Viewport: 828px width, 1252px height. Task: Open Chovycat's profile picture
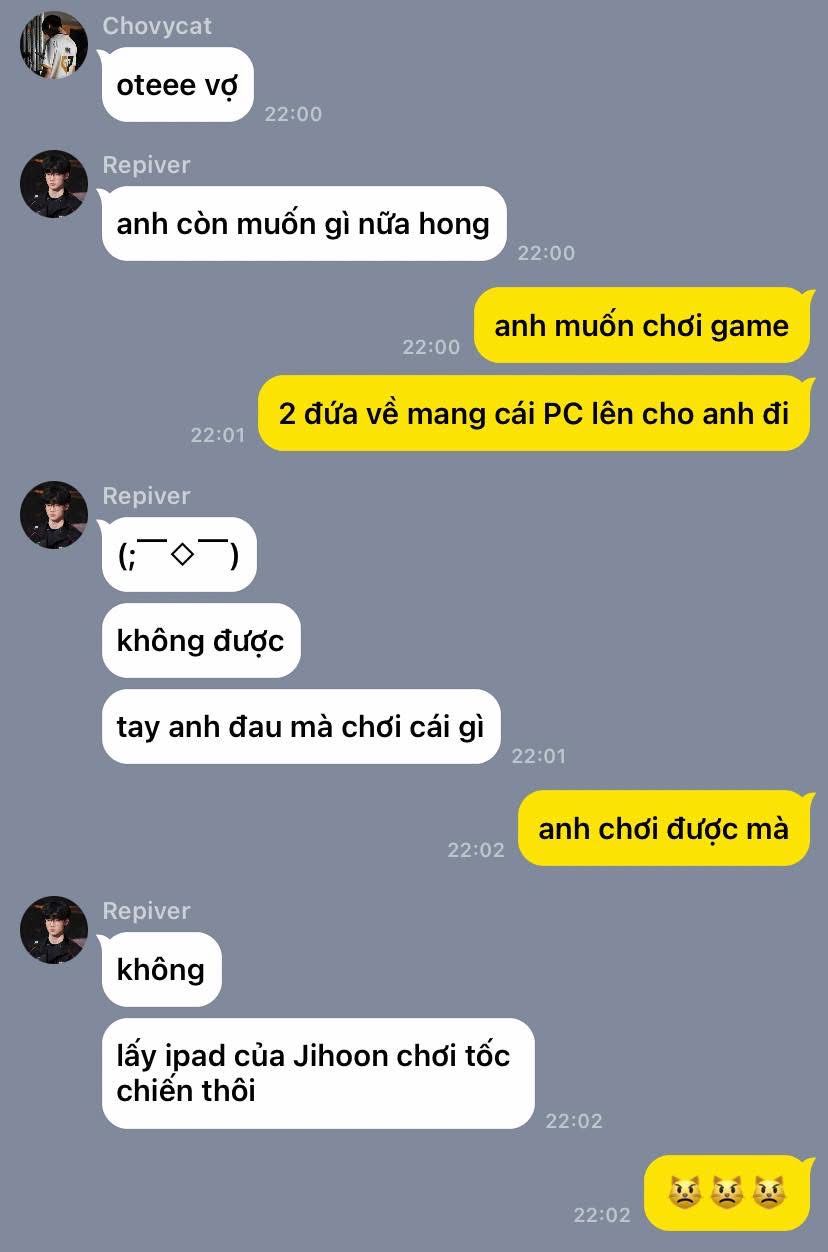coord(54,45)
